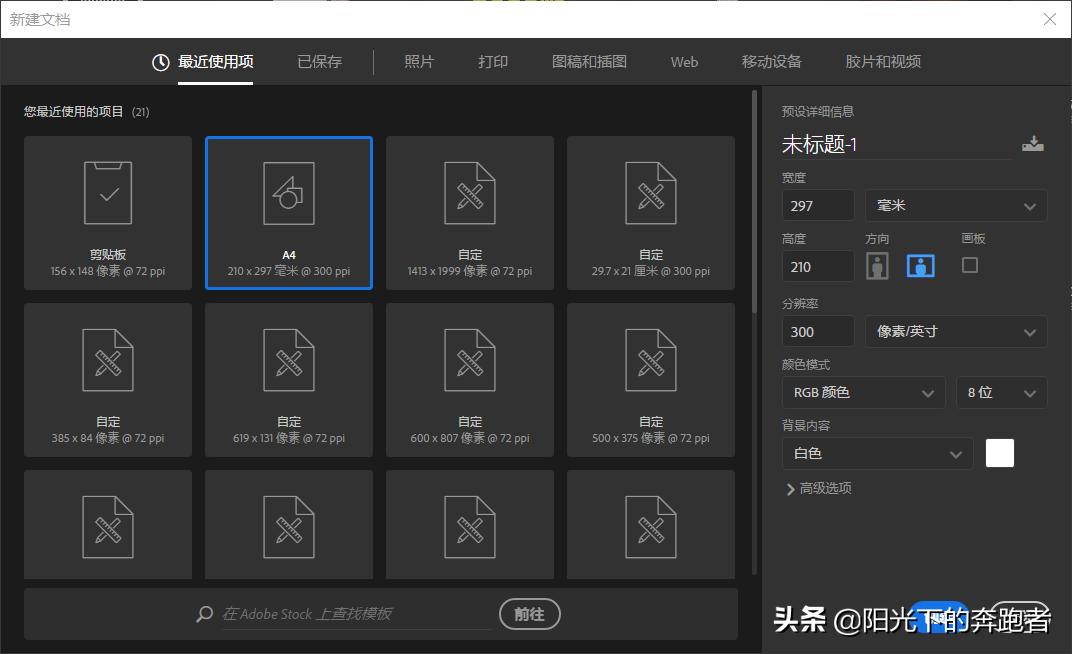1072x654 pixels.
Task: Switch to the 移动设备 tab
Action: (770, 61)
